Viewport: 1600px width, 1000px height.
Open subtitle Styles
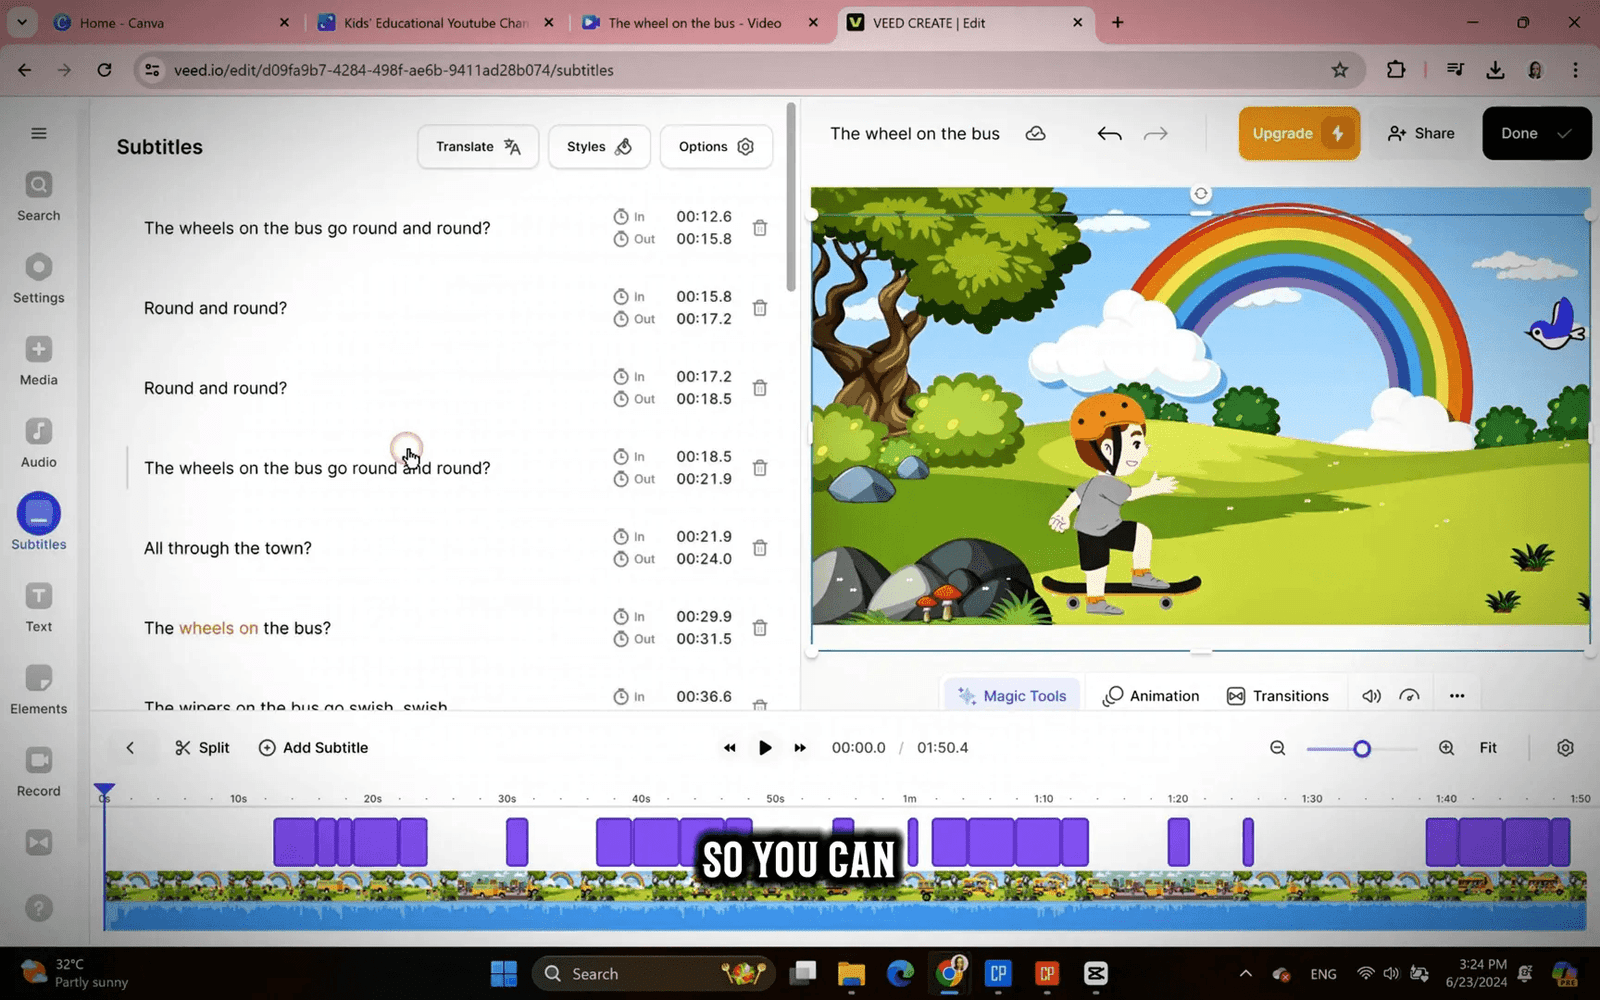[x=599, y=147]
